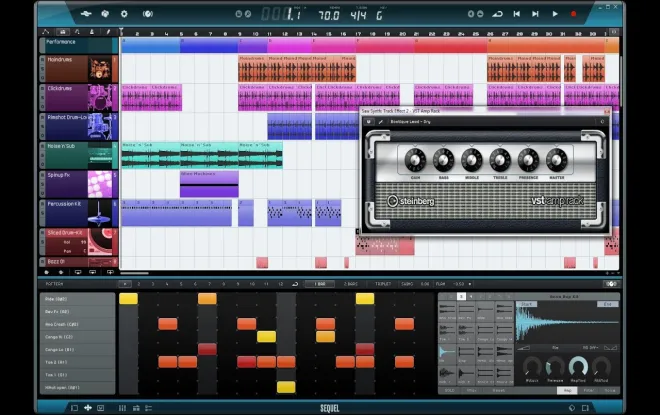Click the project key G display
The height and width of the screenshot is (415, 660).
coord(379,16)
